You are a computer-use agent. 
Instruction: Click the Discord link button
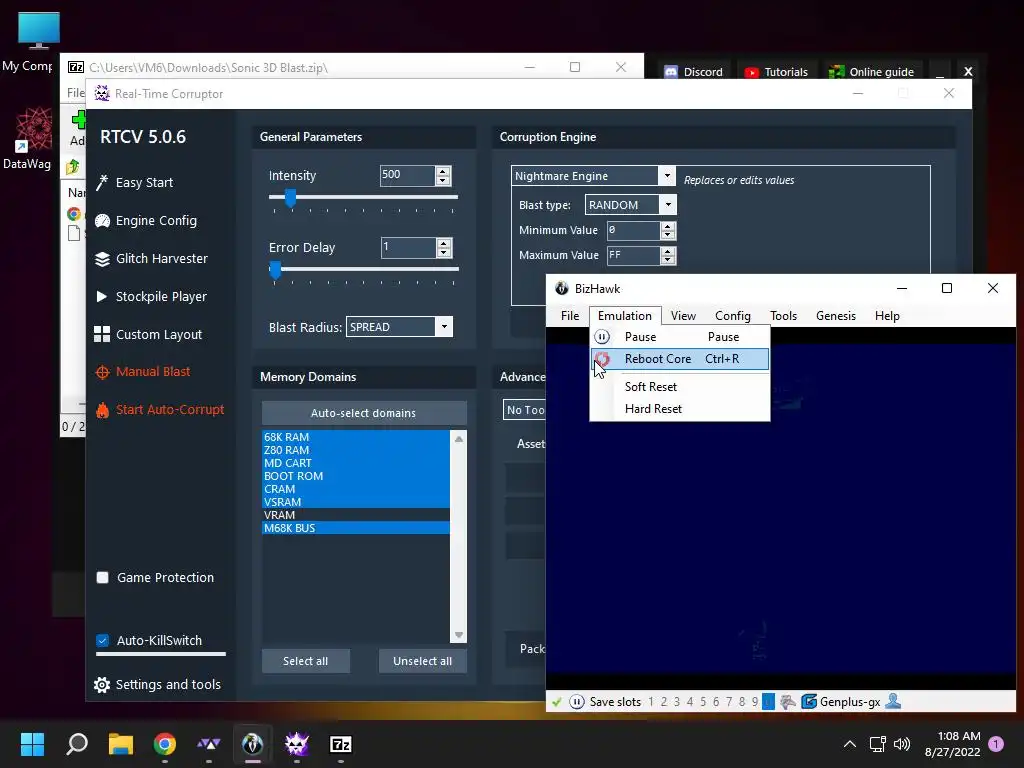coord(694,72)
